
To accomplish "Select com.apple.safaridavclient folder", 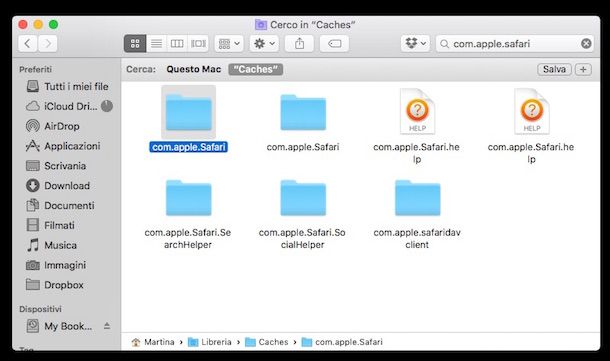I will click(x=417, y=198).
